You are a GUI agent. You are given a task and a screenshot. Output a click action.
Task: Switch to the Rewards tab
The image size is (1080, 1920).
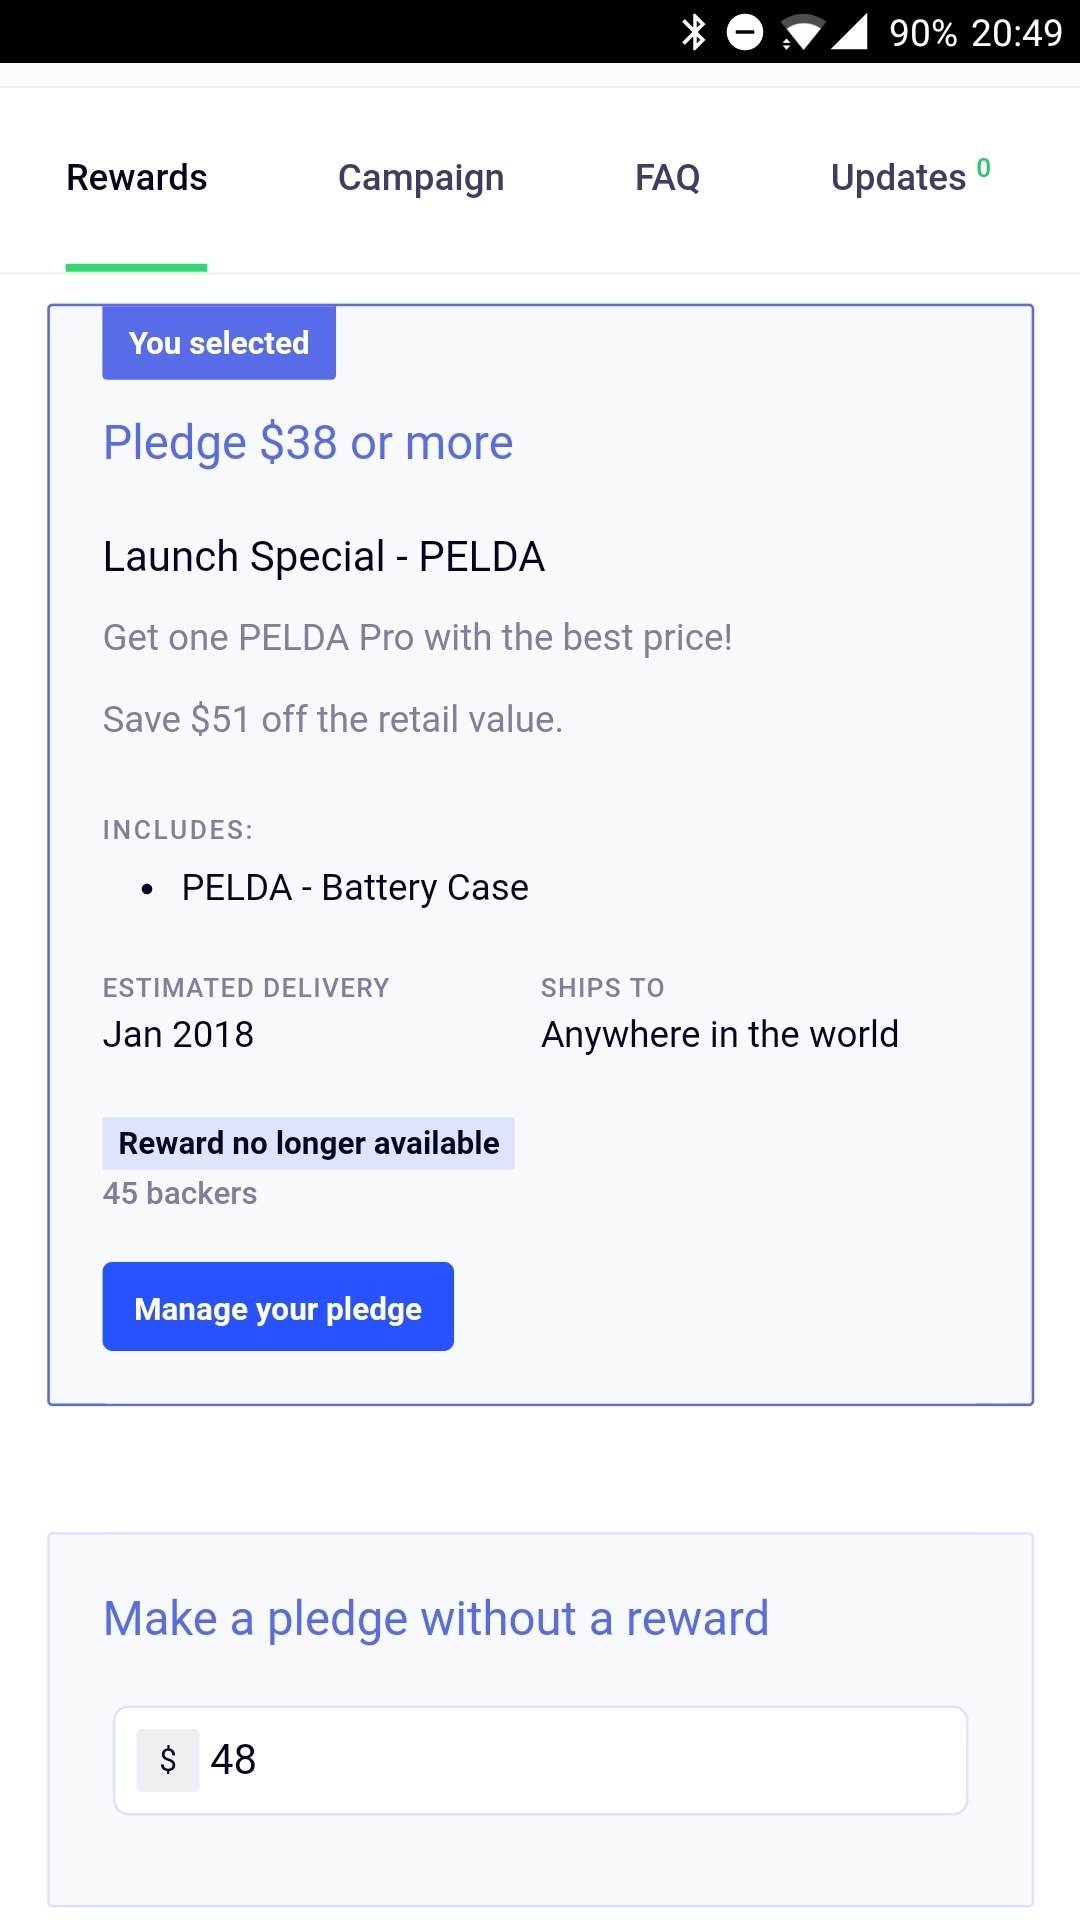click(x=137, y=178)
